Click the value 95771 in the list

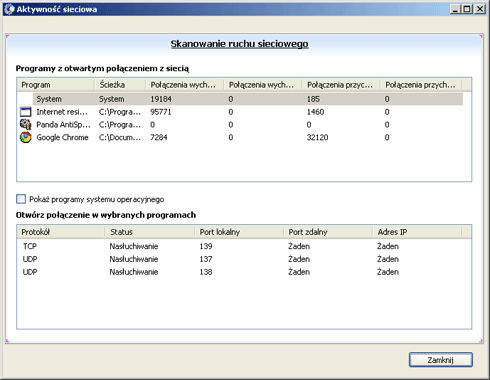pos(161,112)
